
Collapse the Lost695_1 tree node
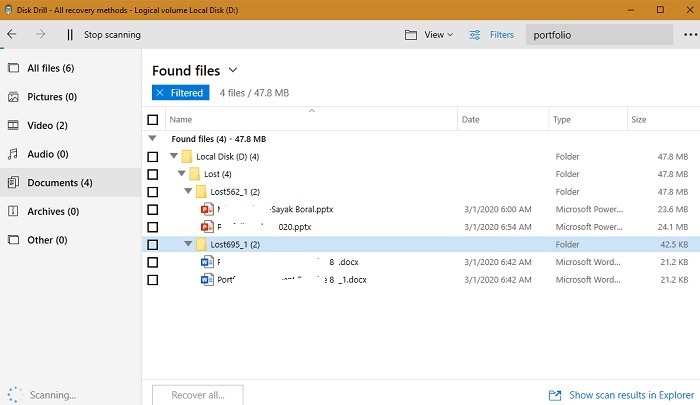(188, 243)
